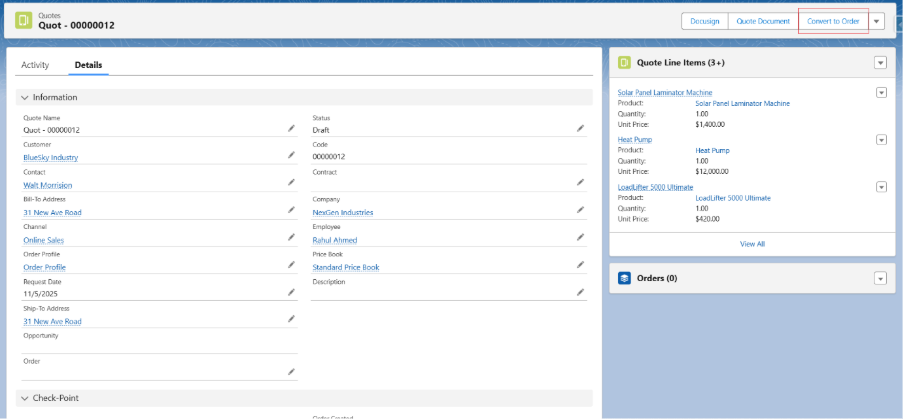Screen dimensions: 903x420
Task: Collapse the Check-Point section
Action: [x=25, y=398]
